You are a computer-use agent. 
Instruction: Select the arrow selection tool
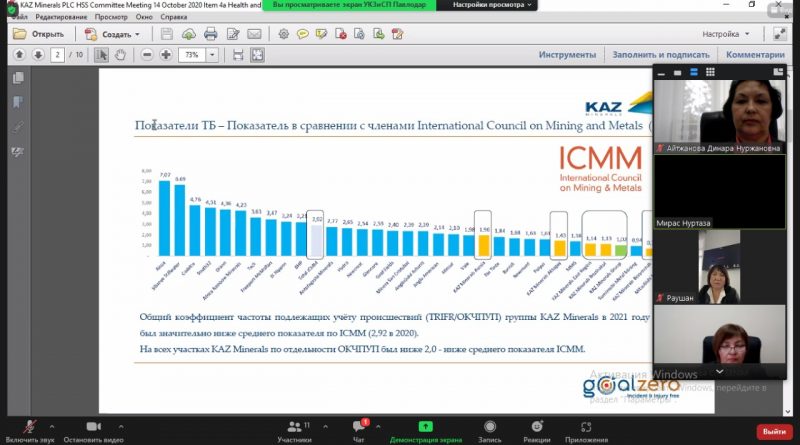(101, 55)
